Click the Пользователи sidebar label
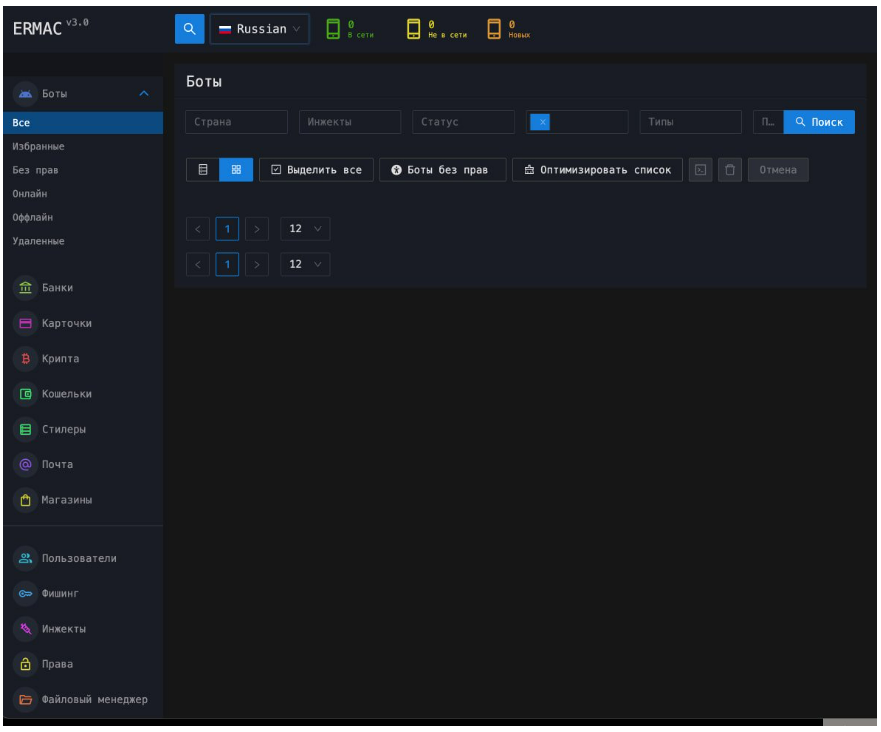The width and height of the screenshot is (881, 732). point(79,558)
